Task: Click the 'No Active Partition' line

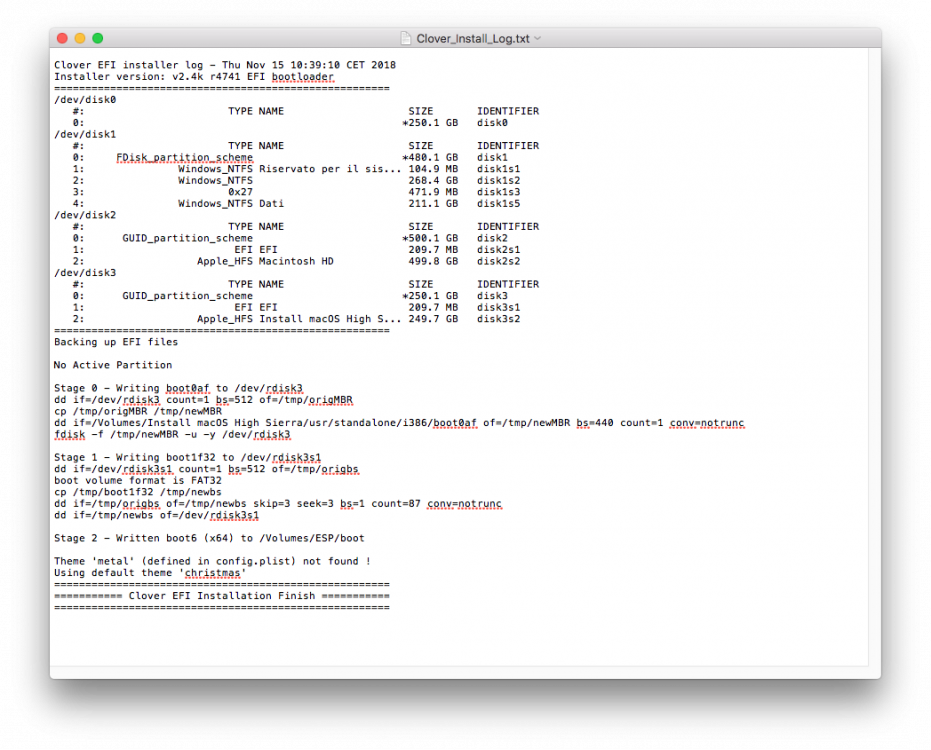Action: coord(113,365)
